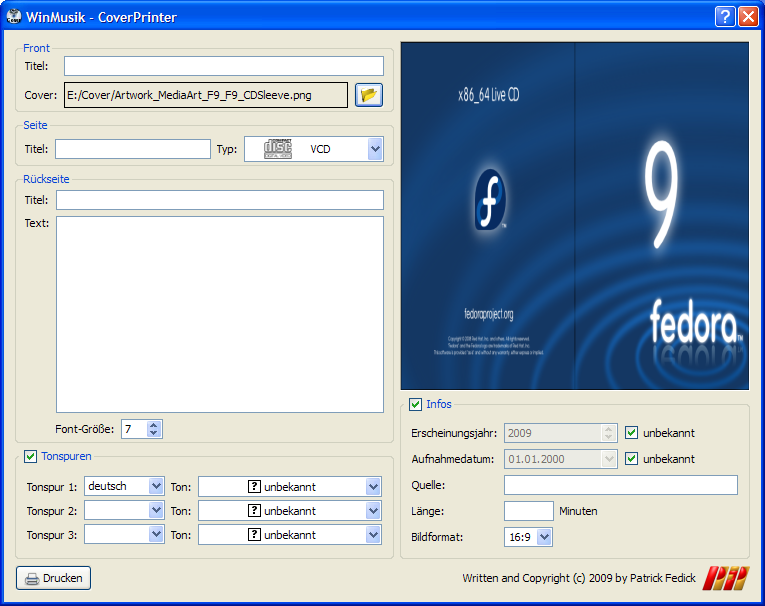Click the Front Titel input field
This screenshot has width=765, height=606.
(x=224, y=66)
